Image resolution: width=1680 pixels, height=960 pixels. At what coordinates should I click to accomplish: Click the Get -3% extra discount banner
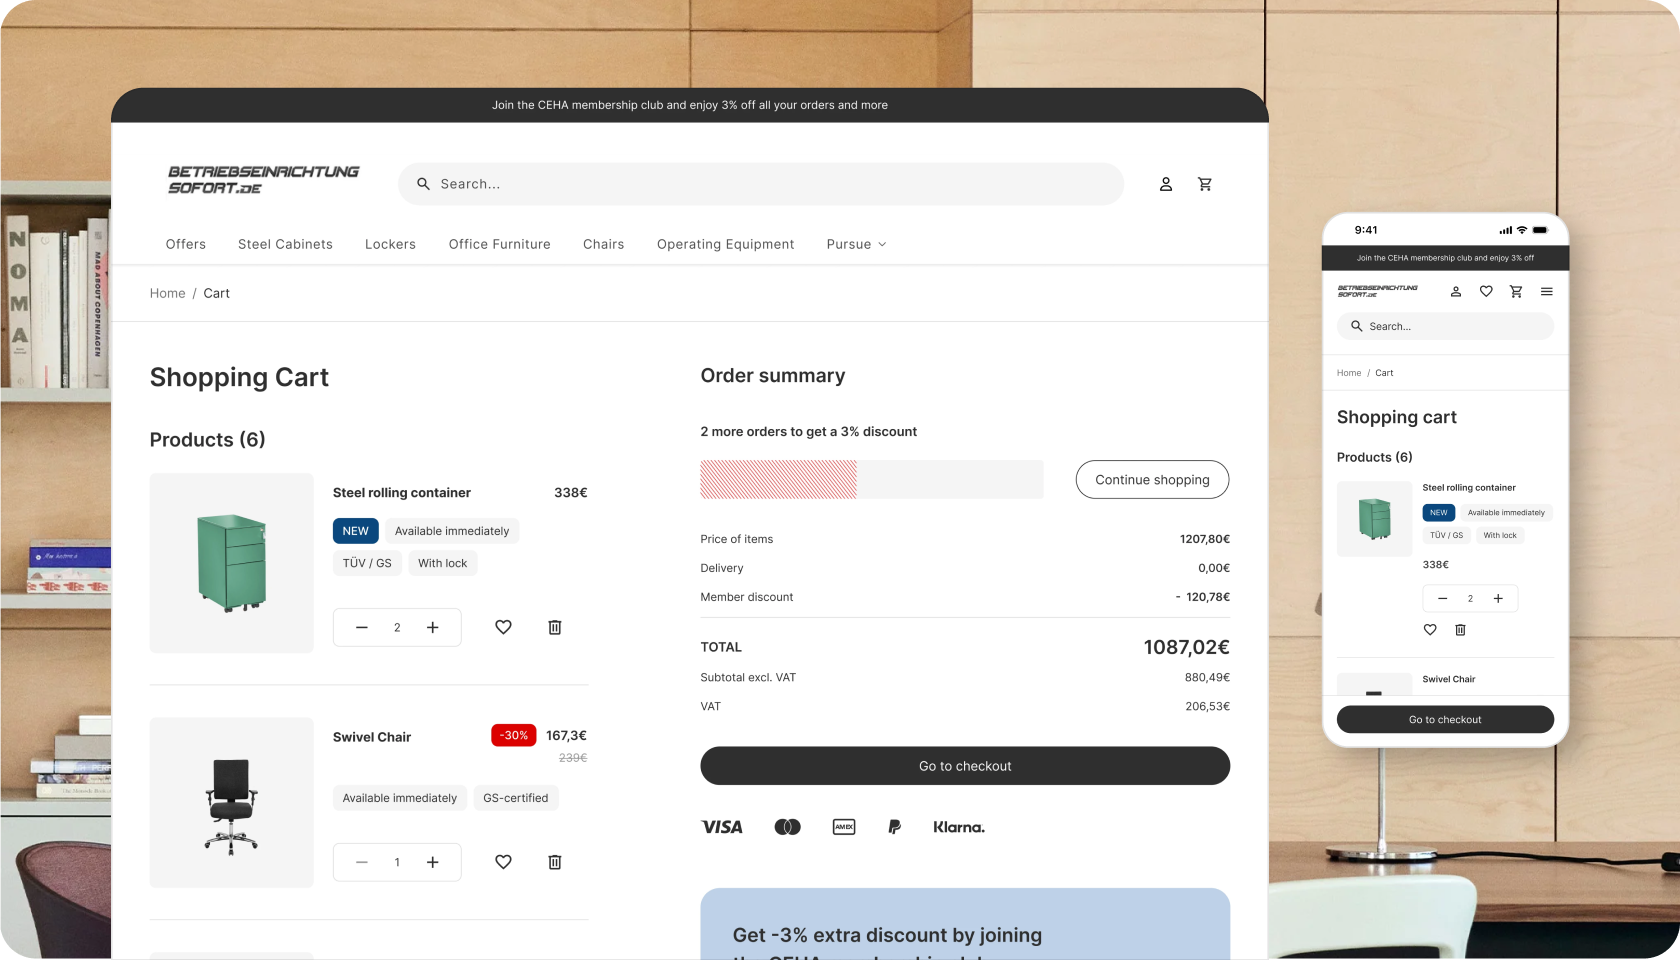(x=965, y=924)
